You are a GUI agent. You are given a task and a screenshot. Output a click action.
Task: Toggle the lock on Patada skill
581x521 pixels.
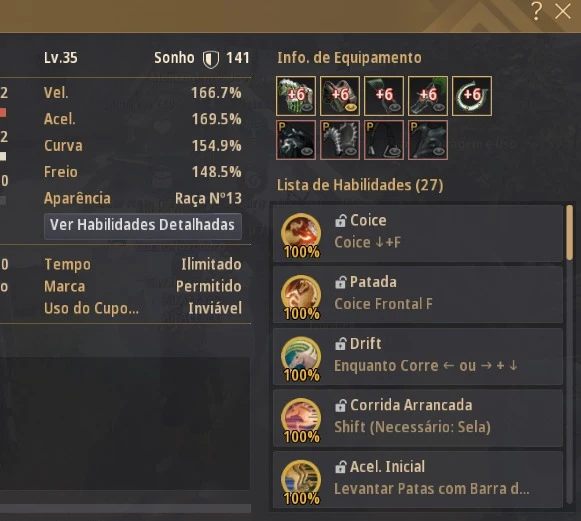point(340,282)
